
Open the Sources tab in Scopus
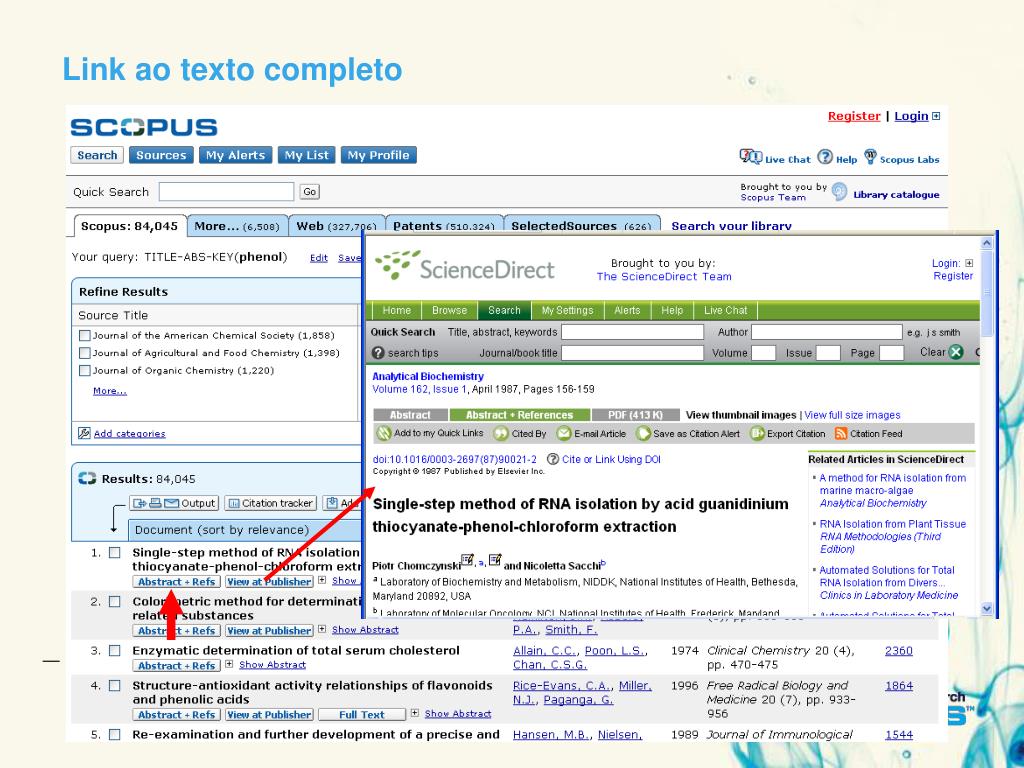(x=161, y=155)
